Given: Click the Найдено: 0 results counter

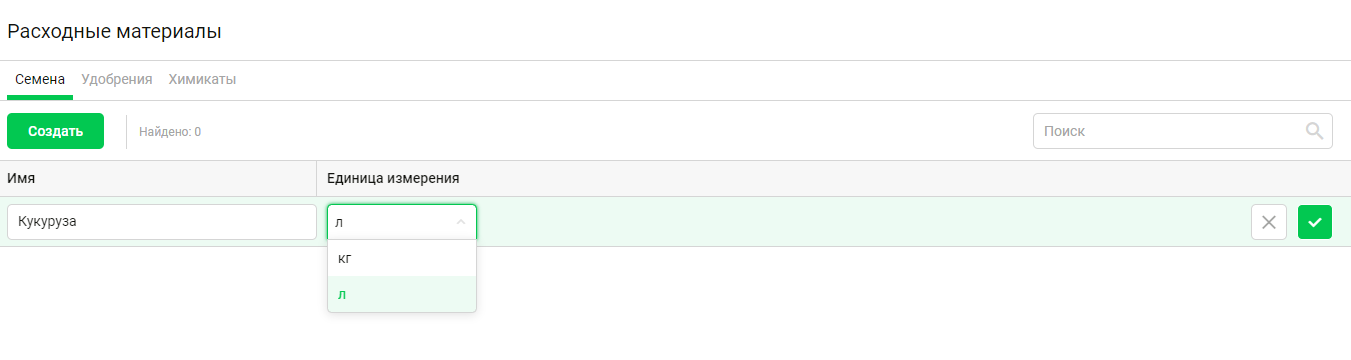Looking at the screenshot, I should [x=170, y=132].
